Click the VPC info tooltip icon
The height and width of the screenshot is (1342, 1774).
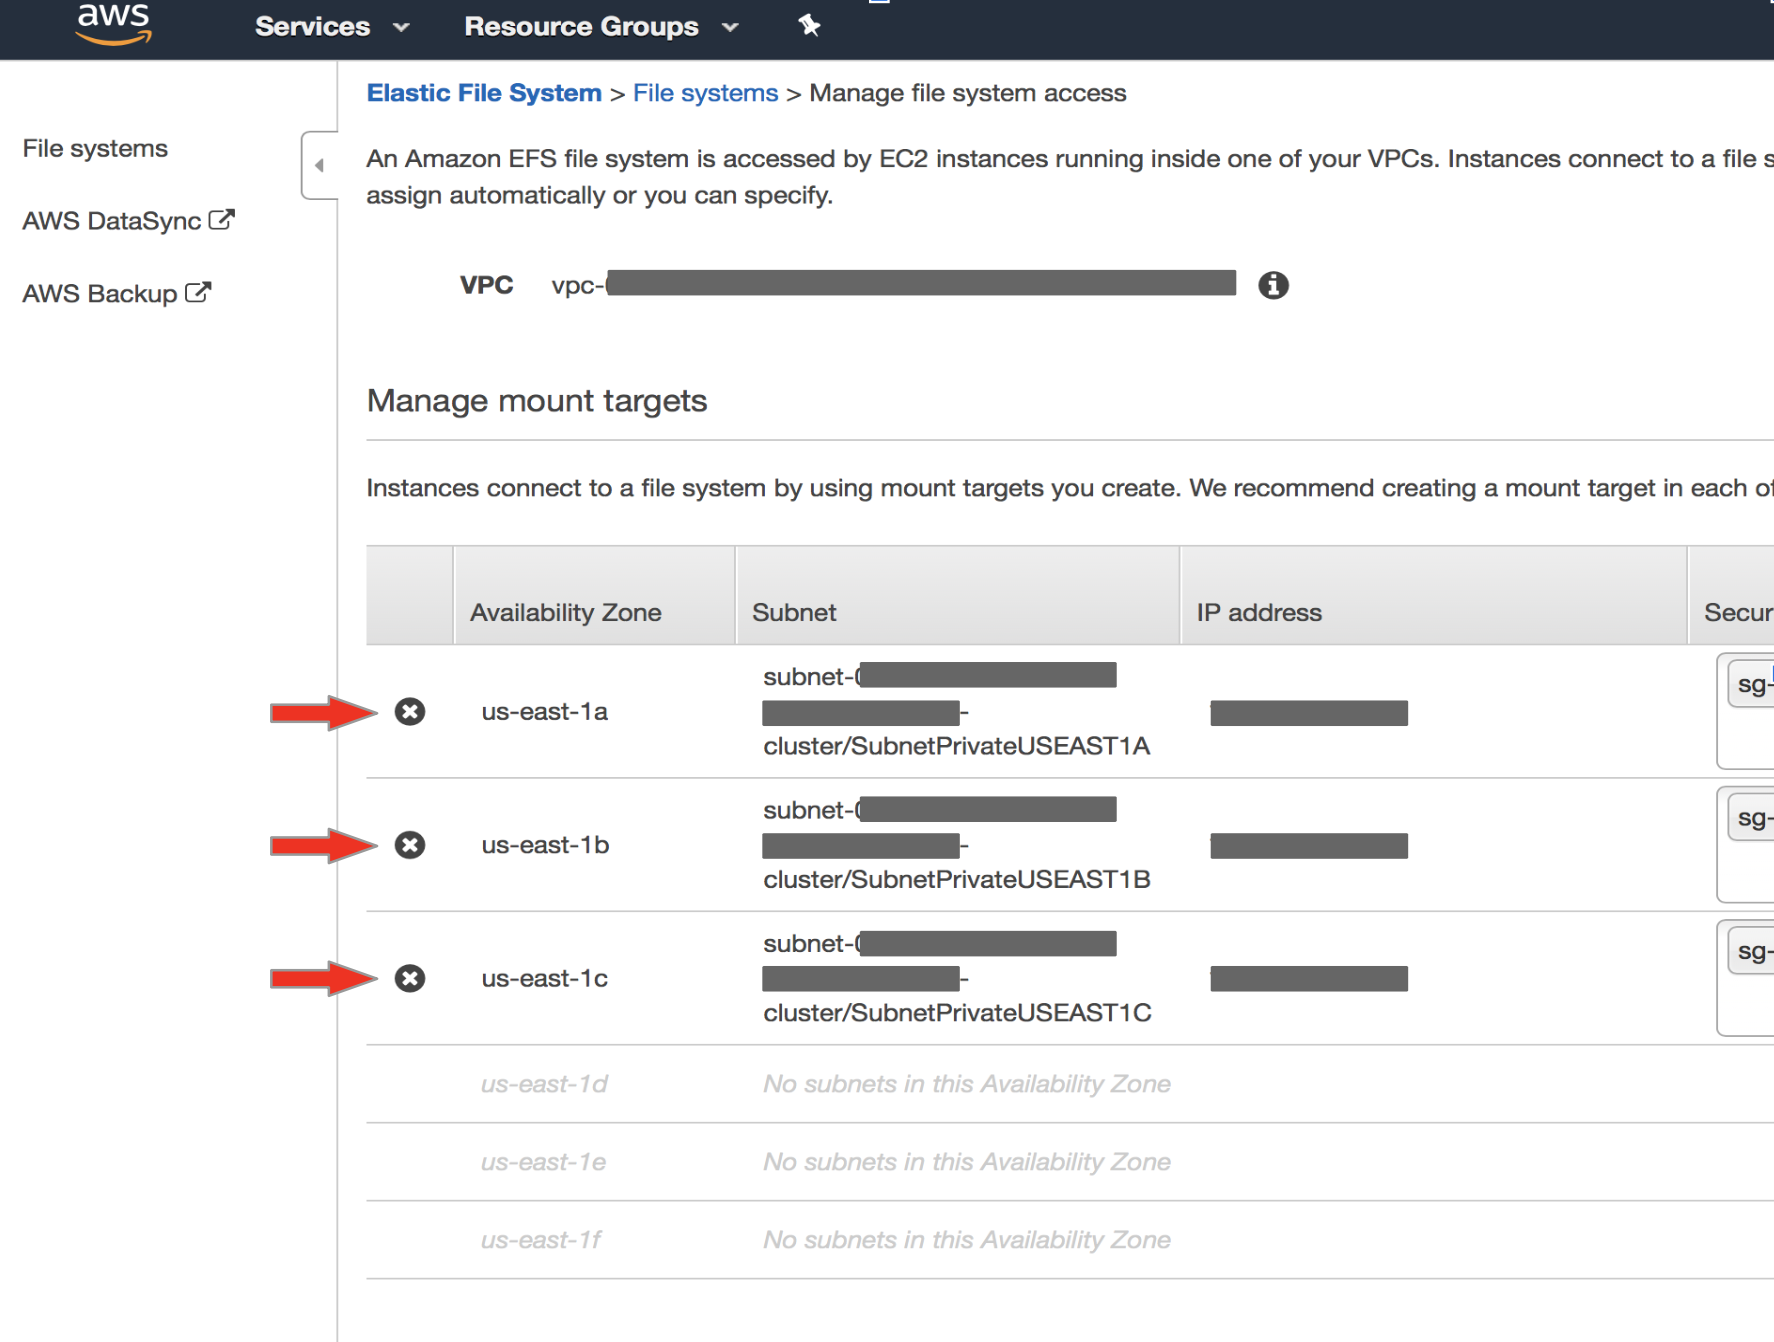click(x=1272, y=285)
